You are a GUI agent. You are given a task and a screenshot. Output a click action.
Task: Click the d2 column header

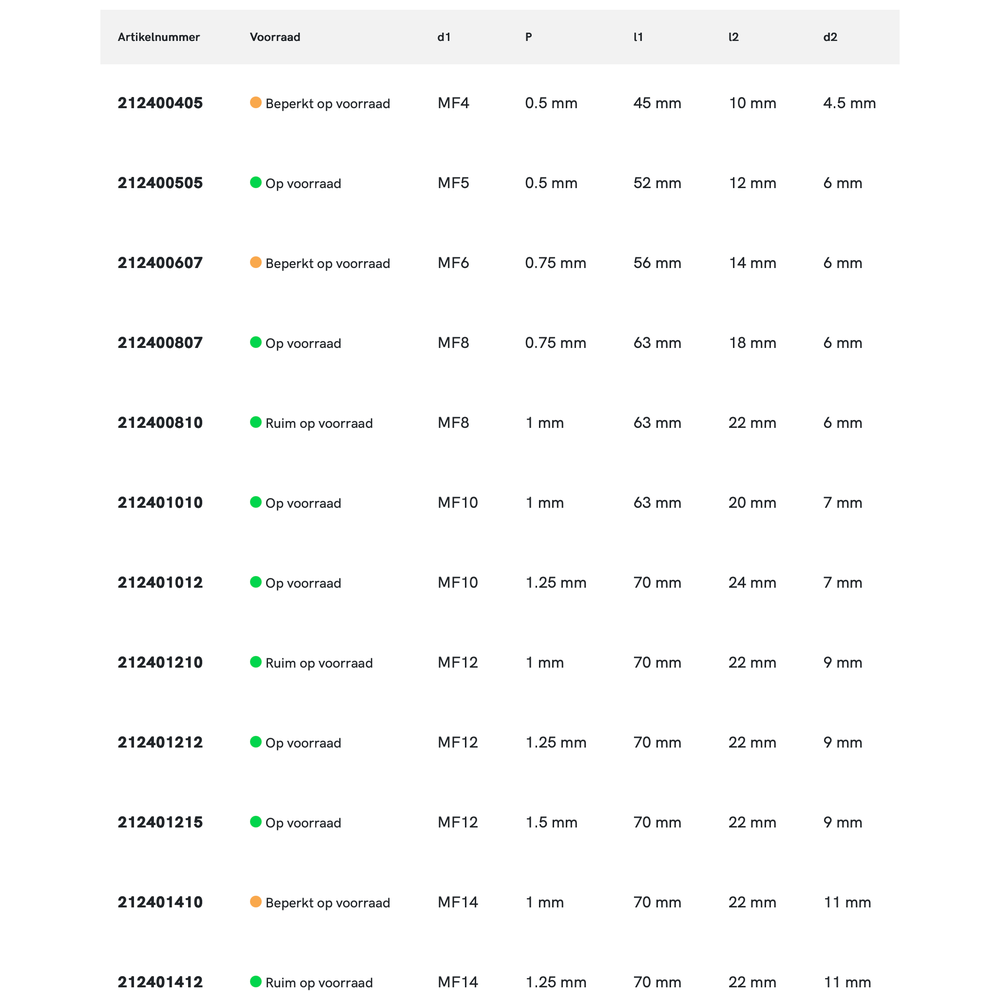click(830, 37)
